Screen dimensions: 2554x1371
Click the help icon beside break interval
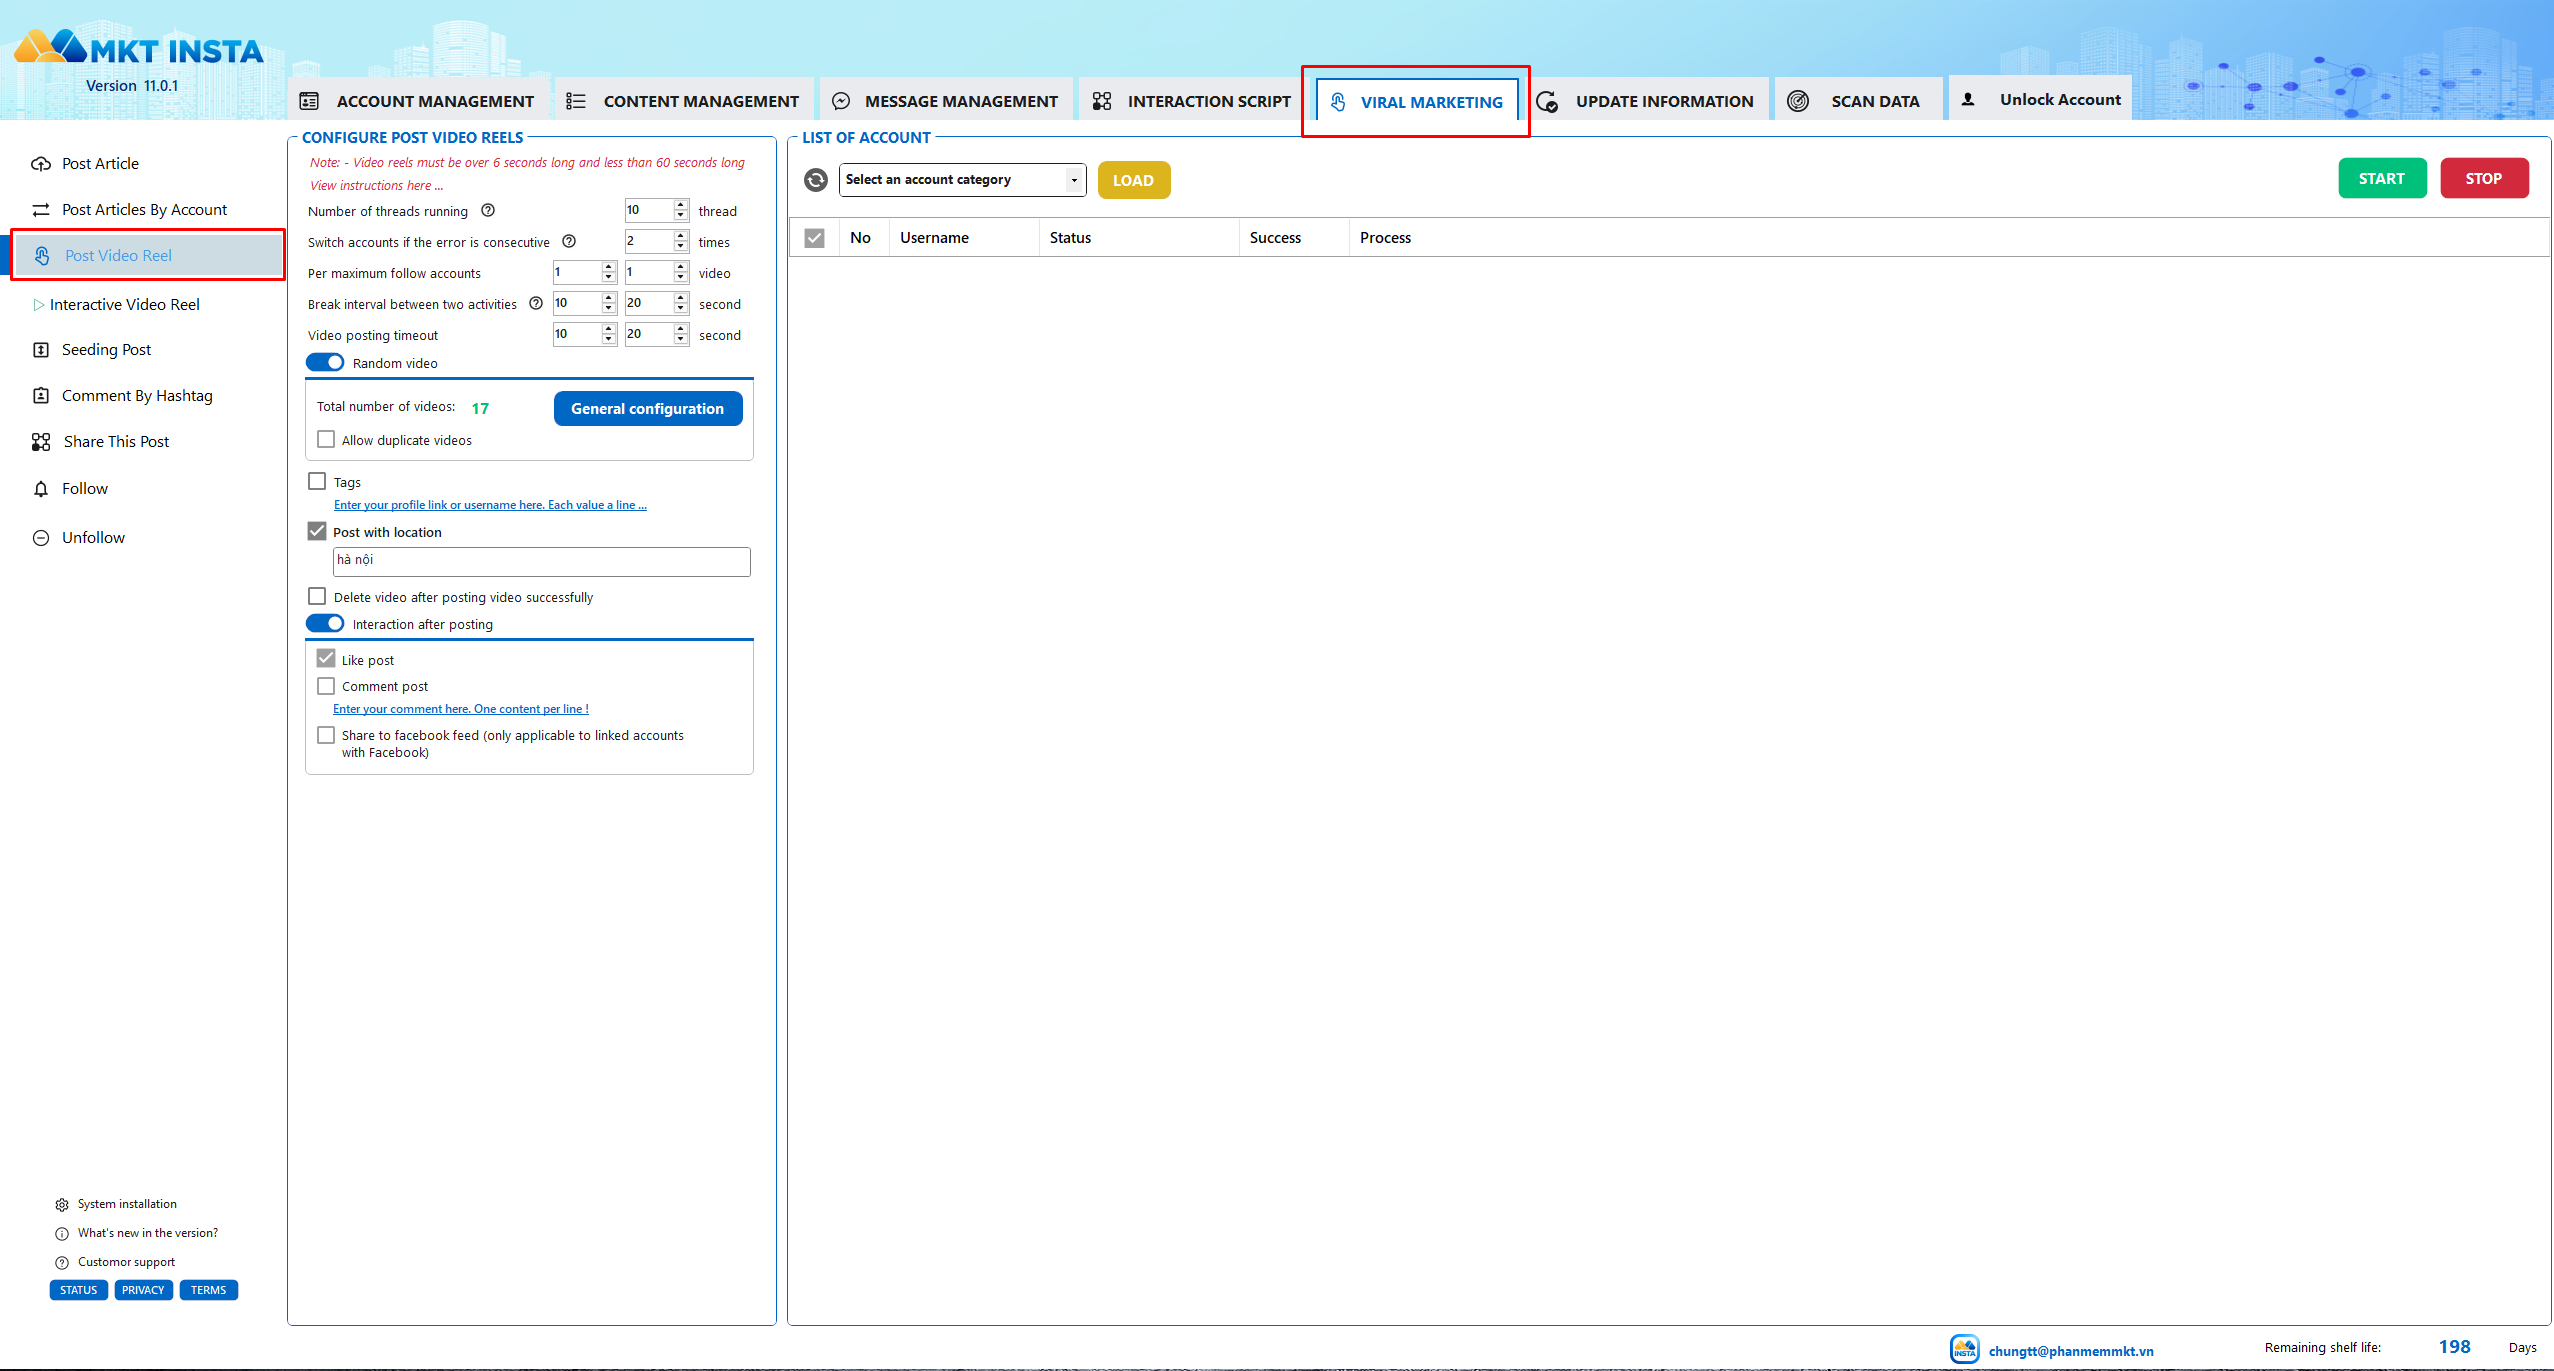click(536, 303)
